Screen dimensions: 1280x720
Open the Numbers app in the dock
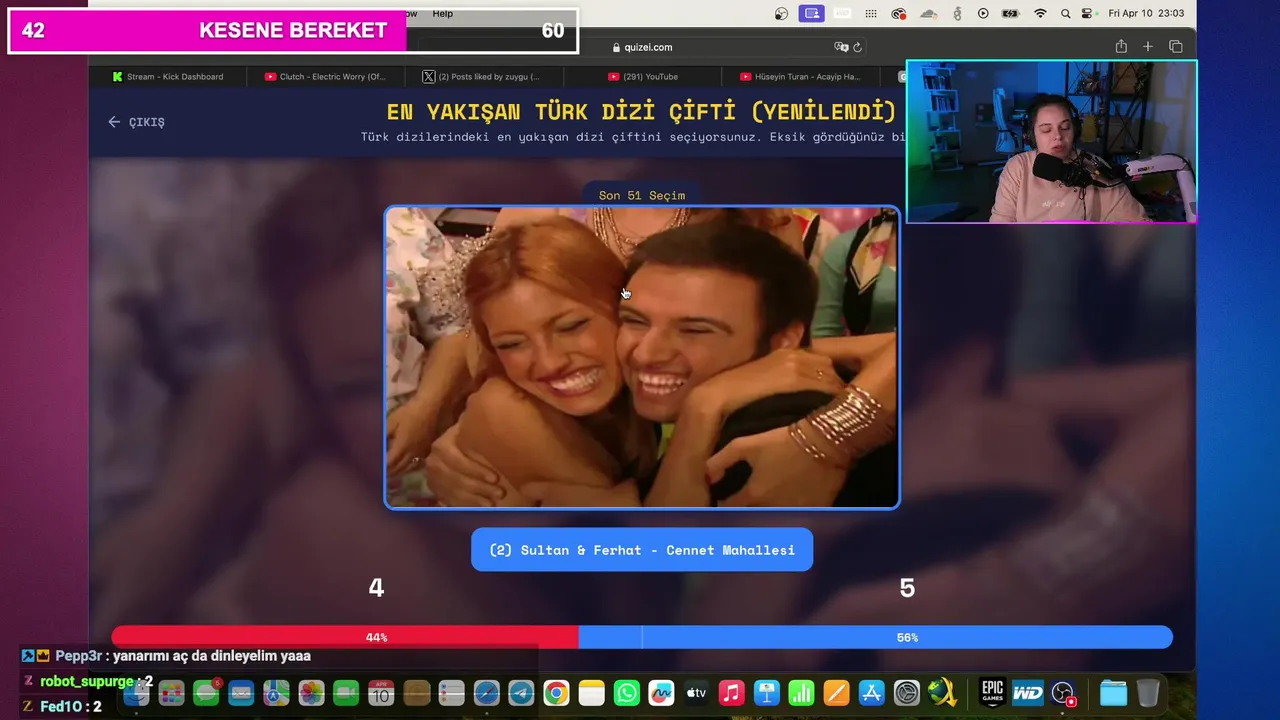point(802,692)
